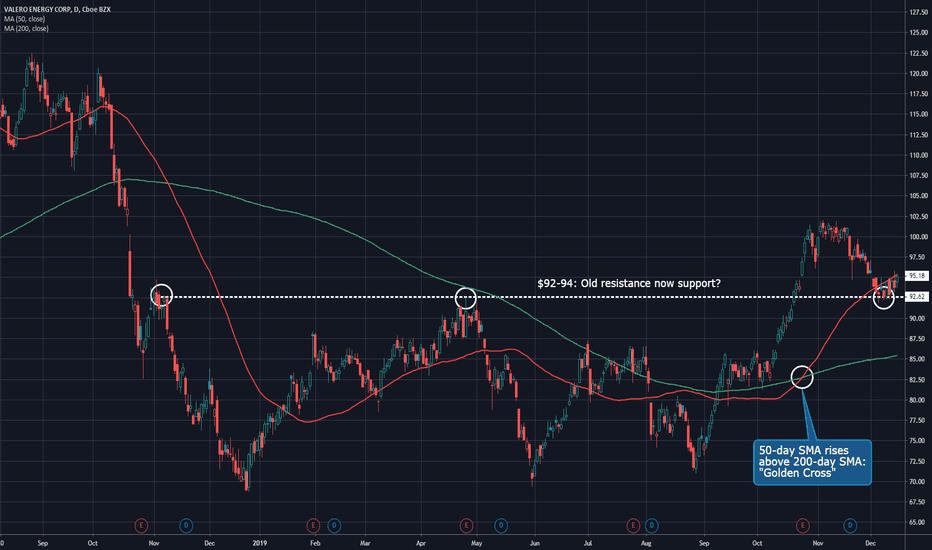This screenshot has height=550, width=932.
Task: Click the 75.00 price axis label
Action: click(918, 441)
